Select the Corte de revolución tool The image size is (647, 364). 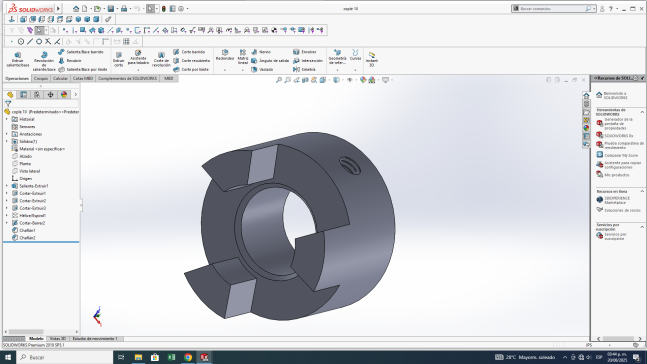pyautogui.click(x=161, y=59)
